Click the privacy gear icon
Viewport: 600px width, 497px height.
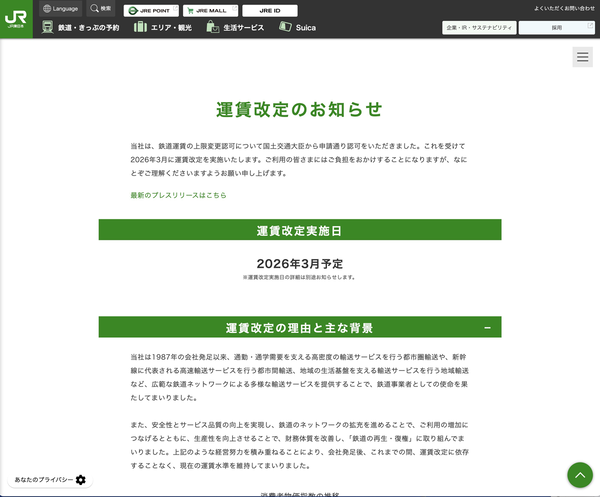pyautogui.click(x=81, y=480)
